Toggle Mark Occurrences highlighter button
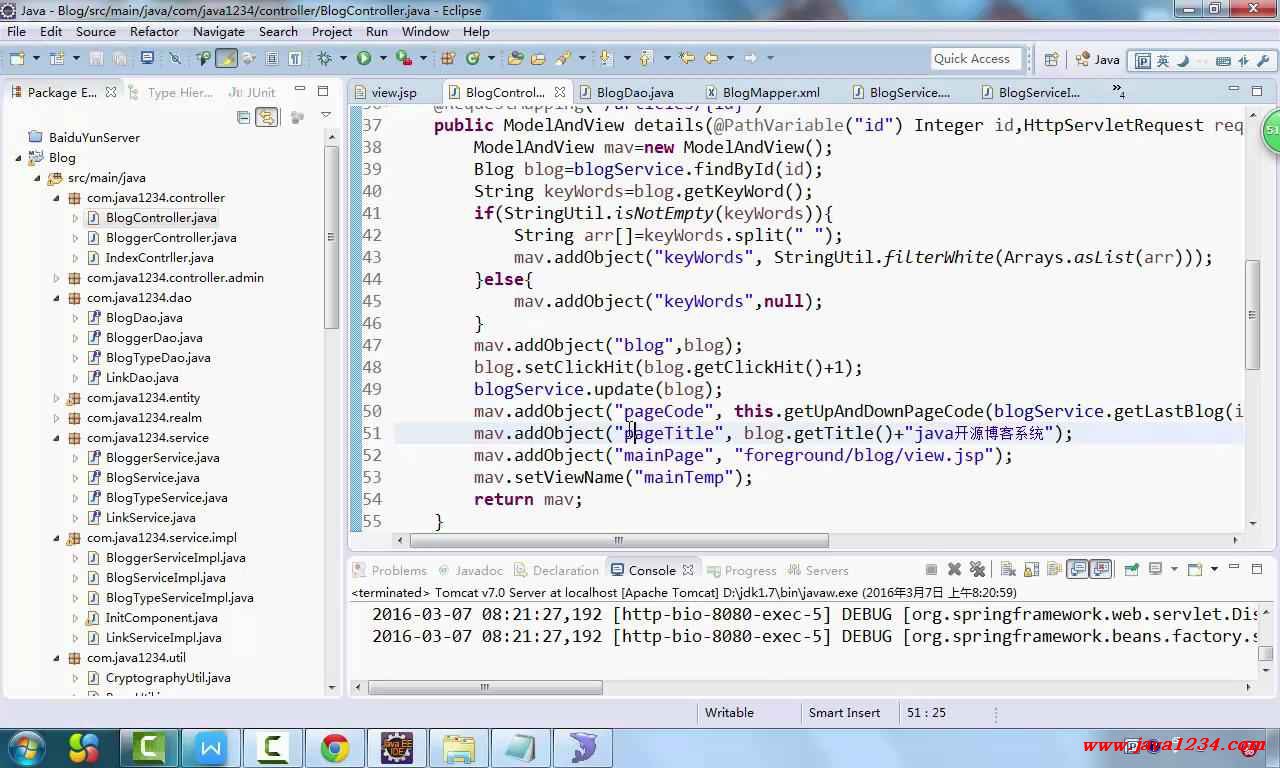 (x=227, y=59)
